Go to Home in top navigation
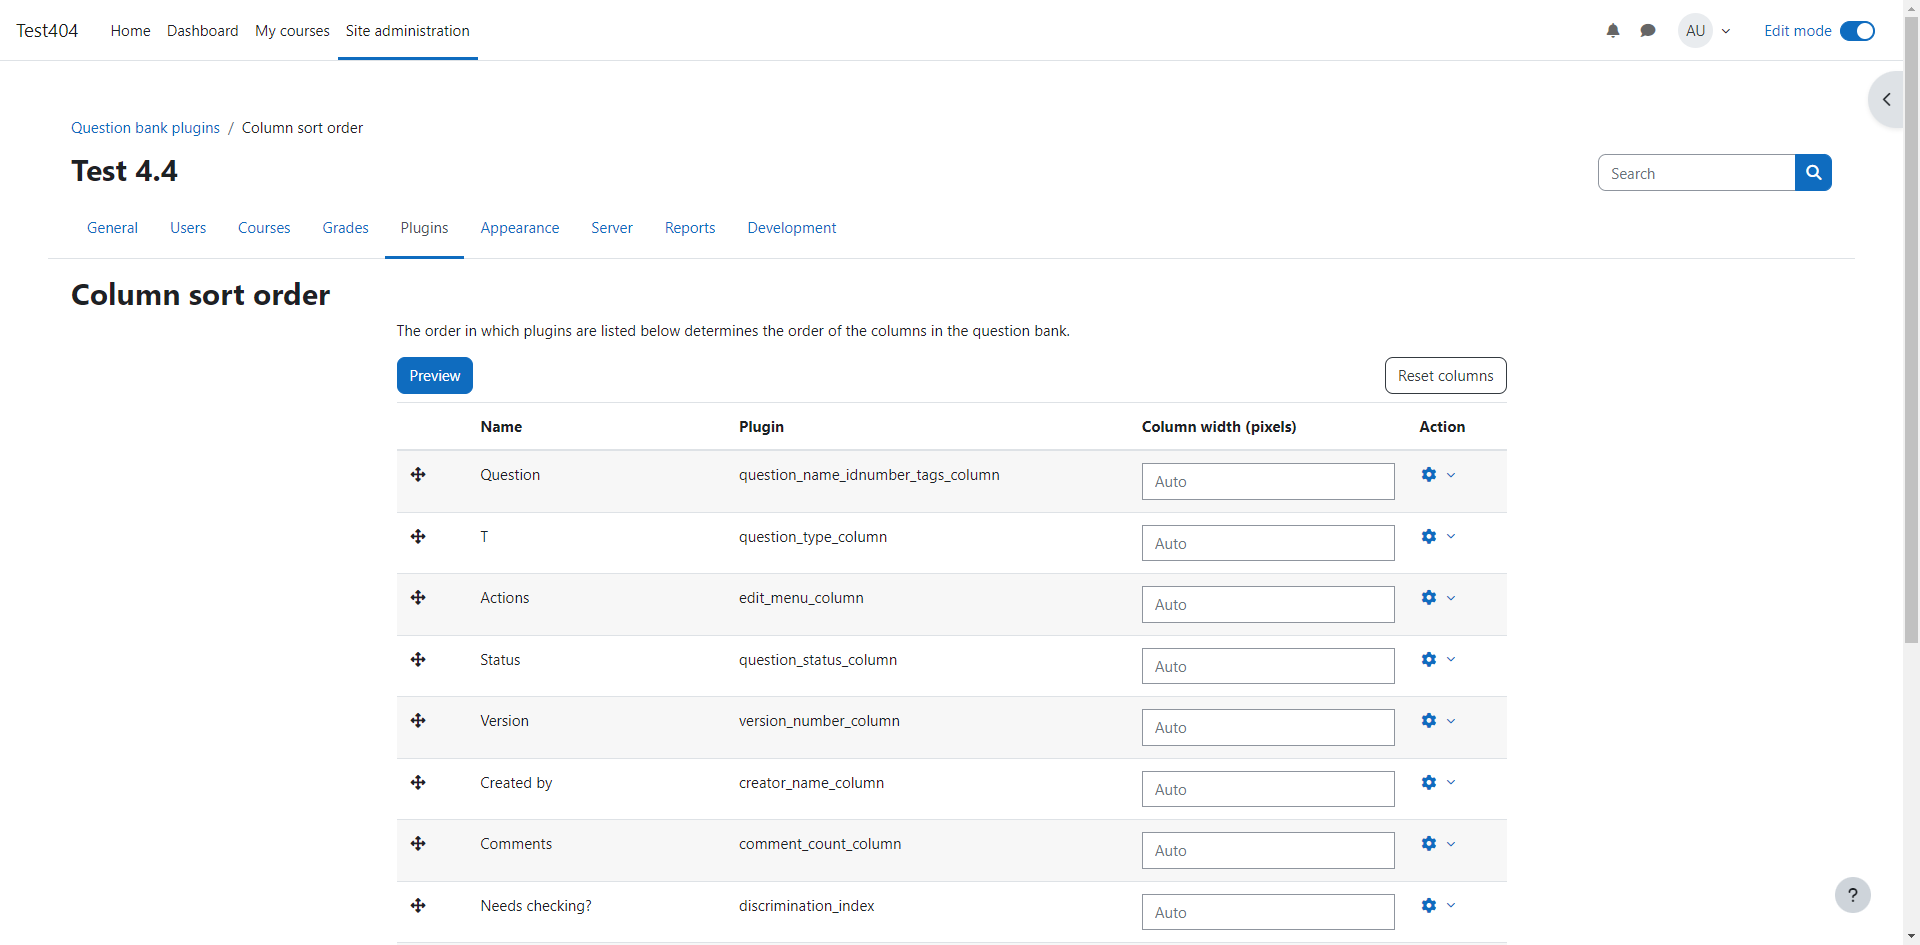1920x945 pixels. click(x=130, y=31)
